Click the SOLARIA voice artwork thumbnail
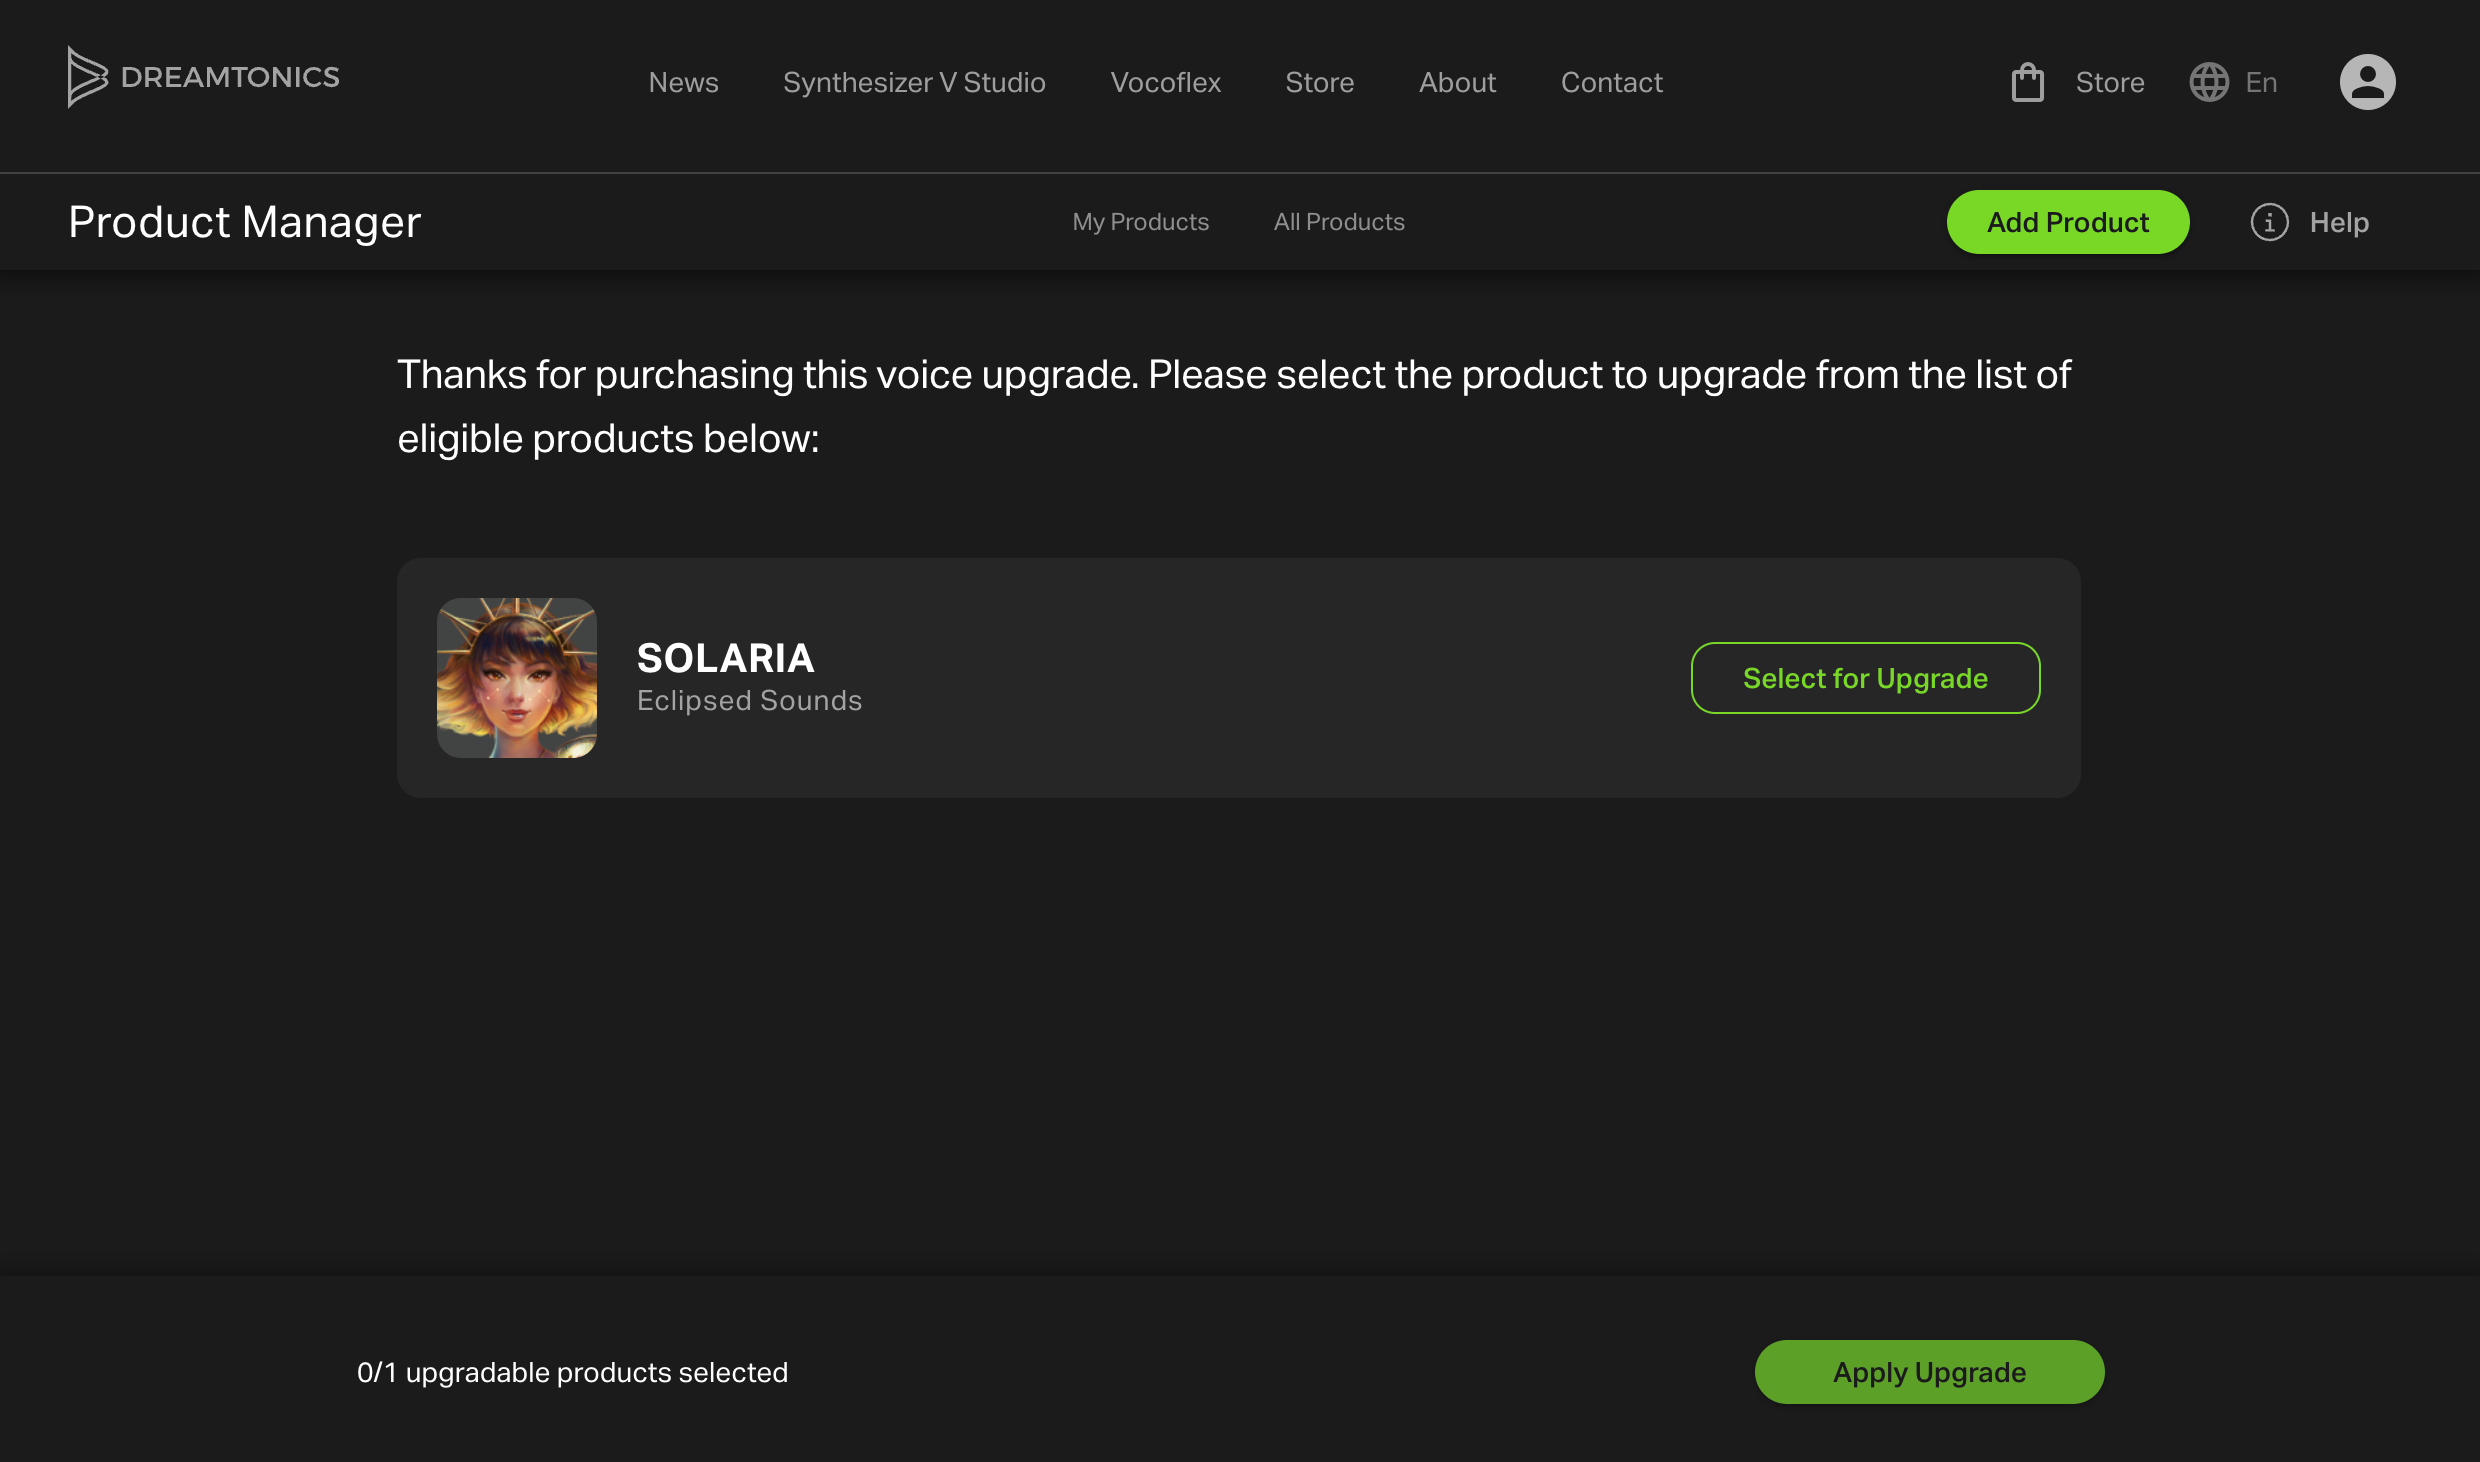This screenshot has width=2480, height=1462. point(517,678)
